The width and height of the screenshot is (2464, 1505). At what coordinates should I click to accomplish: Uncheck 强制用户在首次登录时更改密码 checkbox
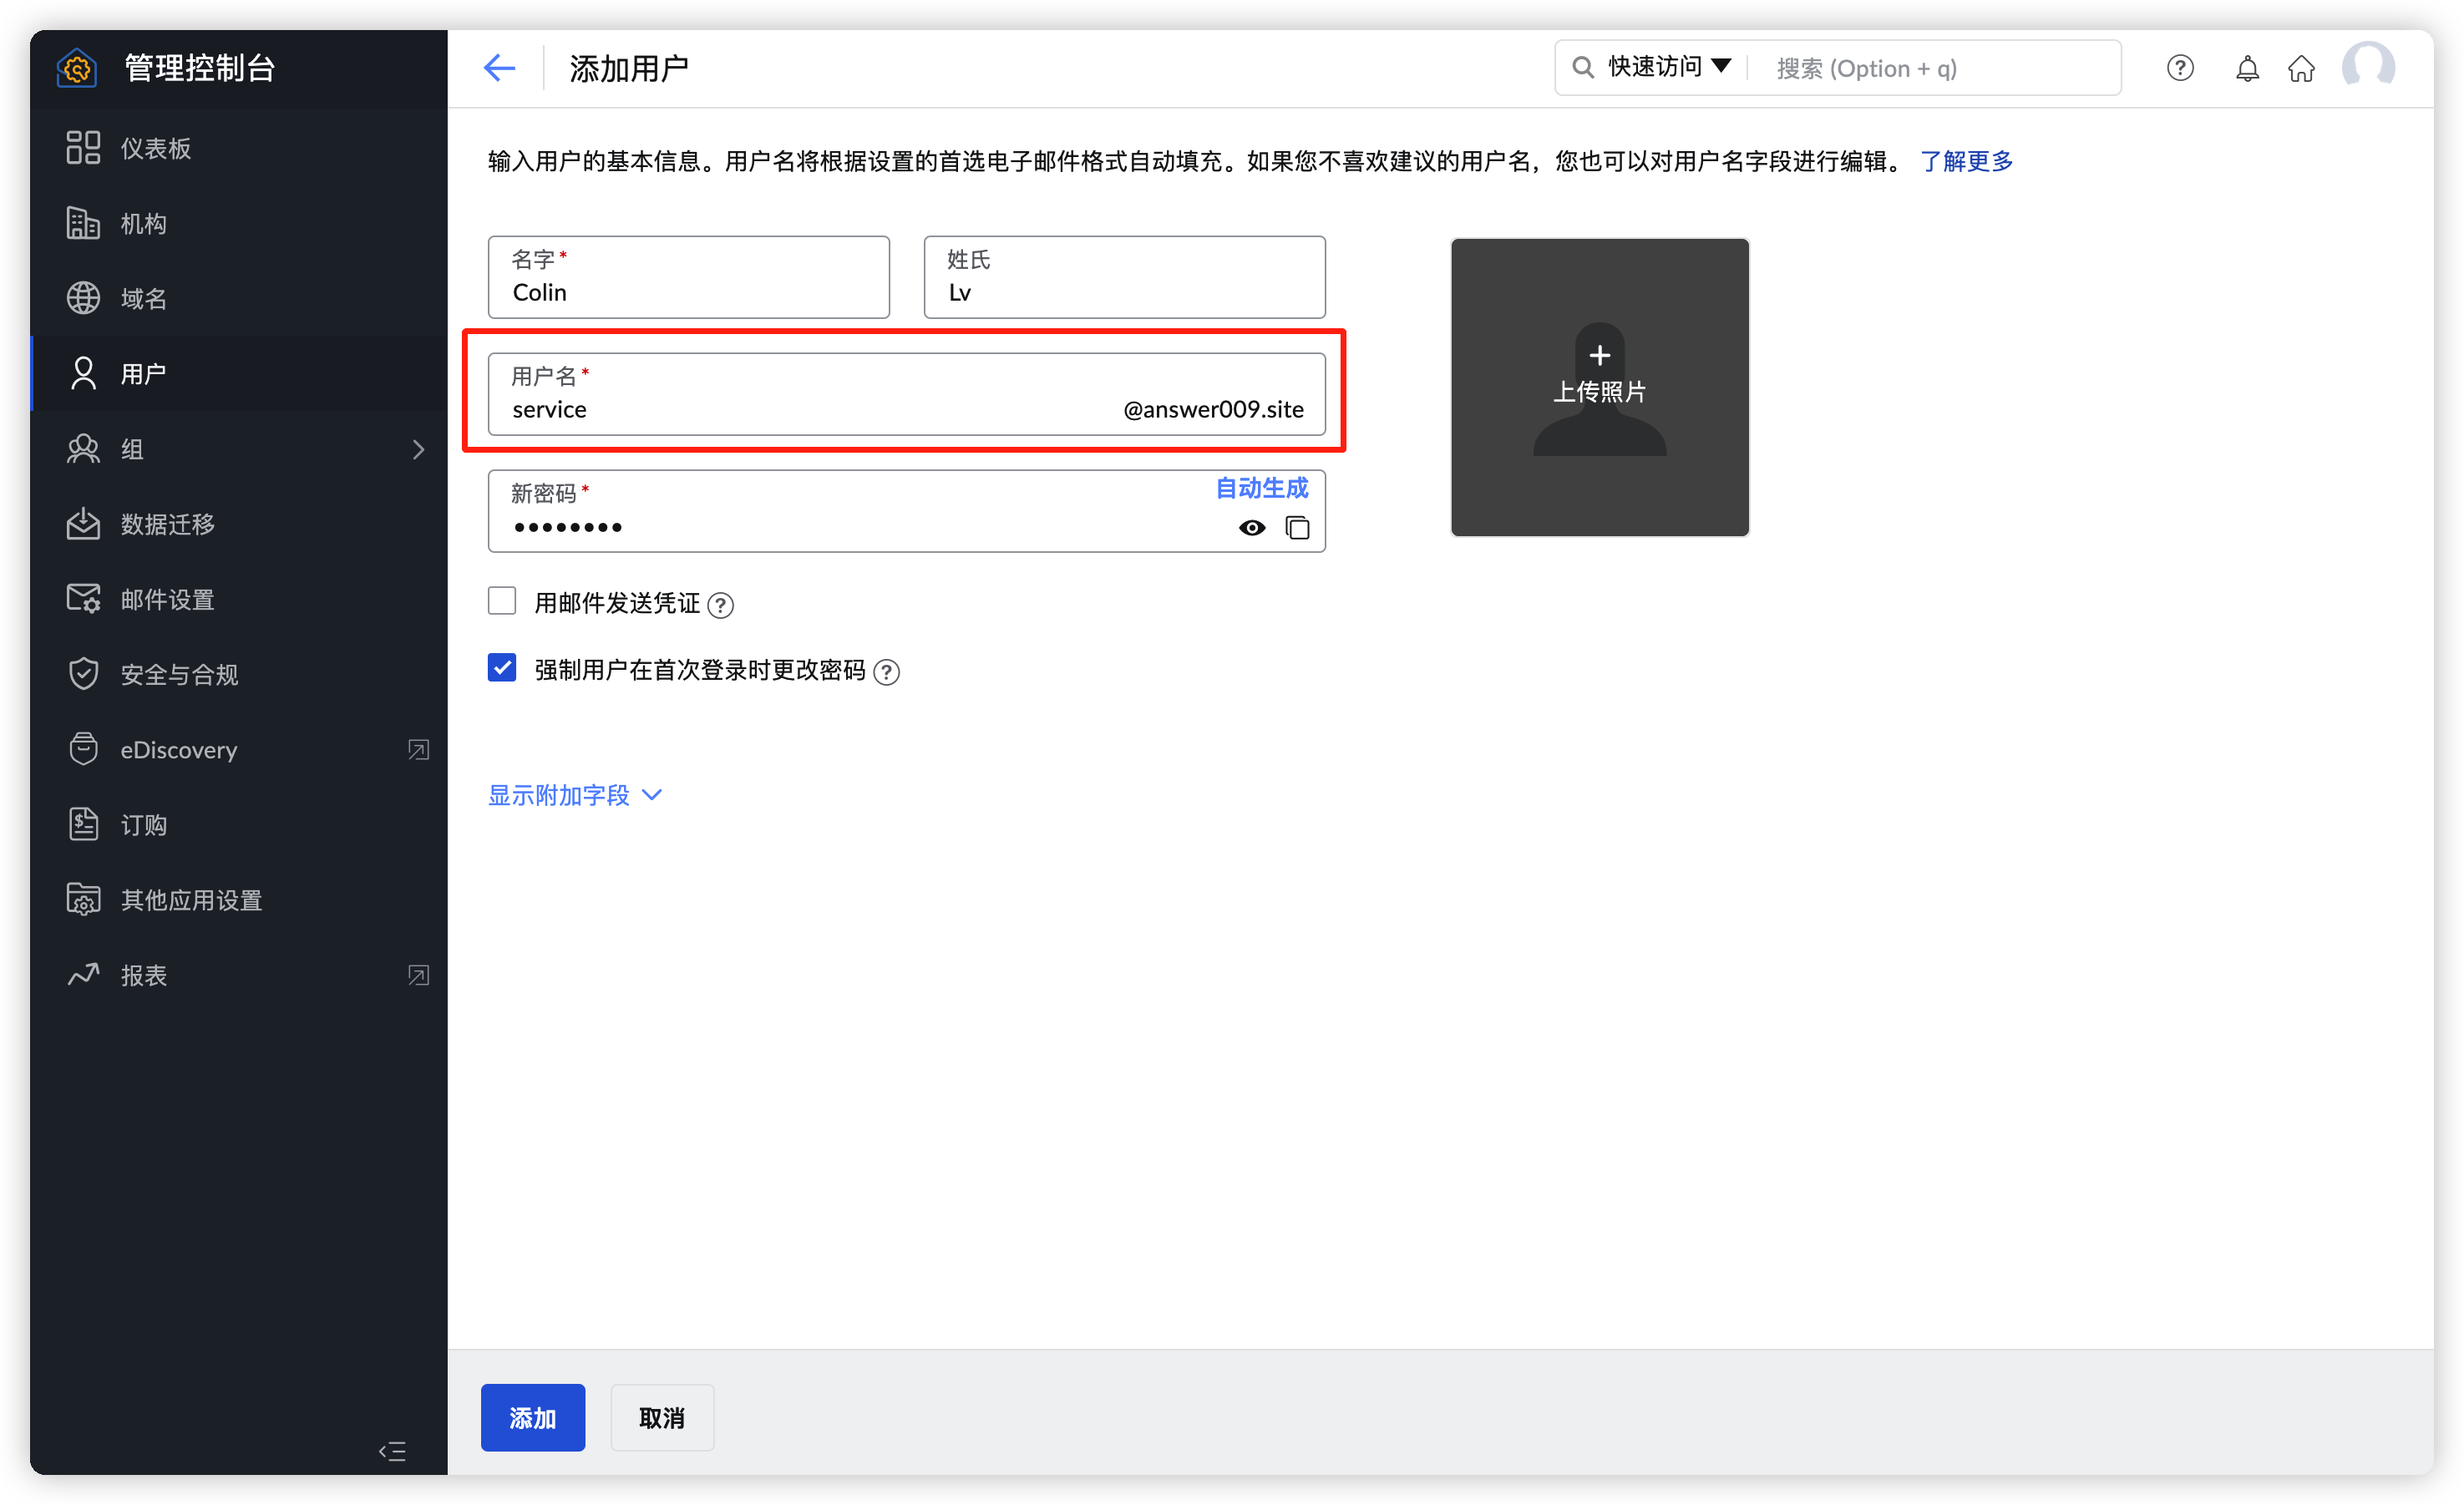(502, 668)
